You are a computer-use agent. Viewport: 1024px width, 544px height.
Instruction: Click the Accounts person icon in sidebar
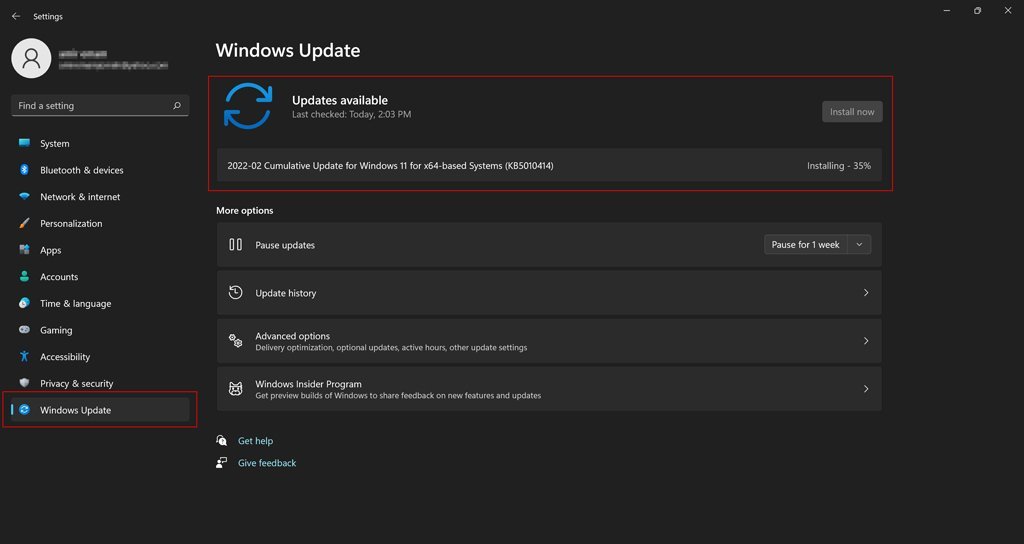pyautogui.click(x=24, y=276)
